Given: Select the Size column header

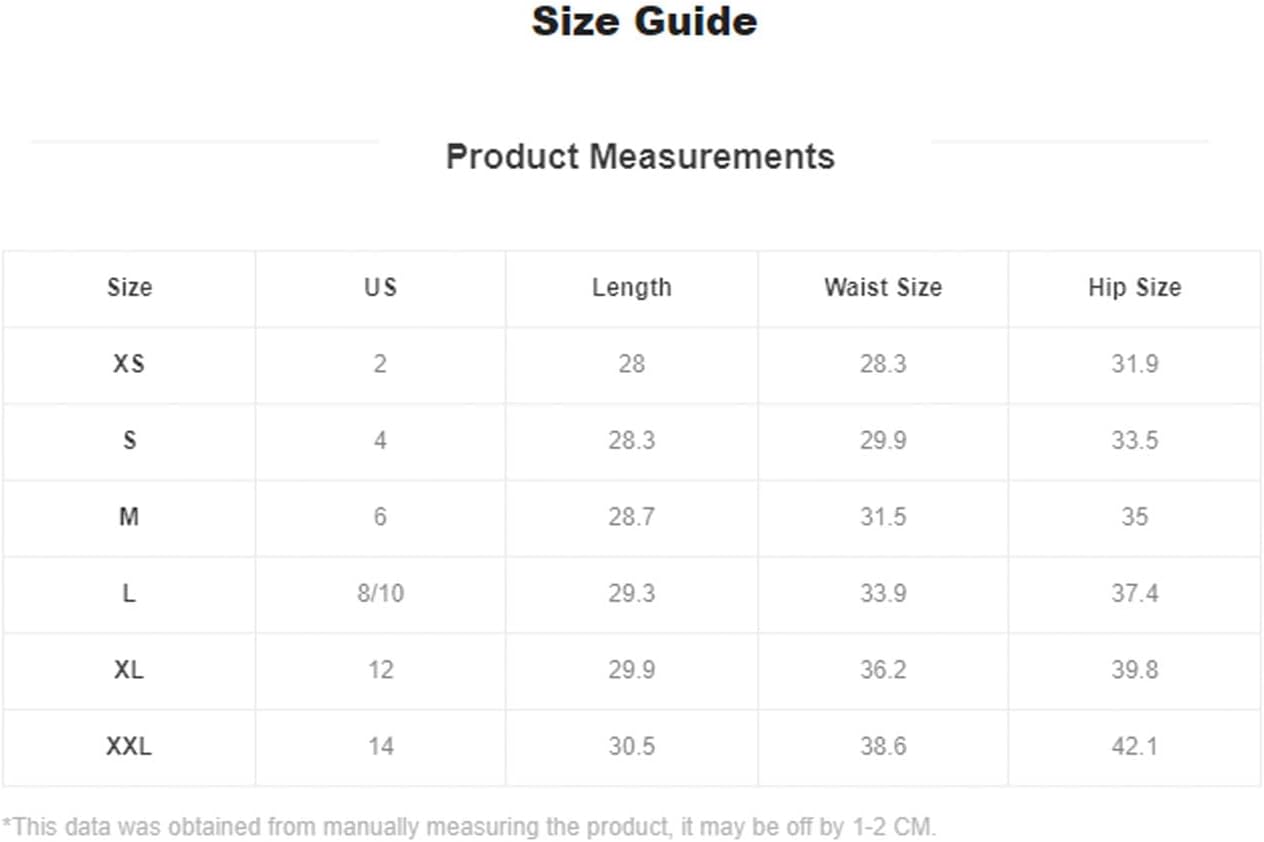Looking at the screenshot, I should (x=130, y=288).
